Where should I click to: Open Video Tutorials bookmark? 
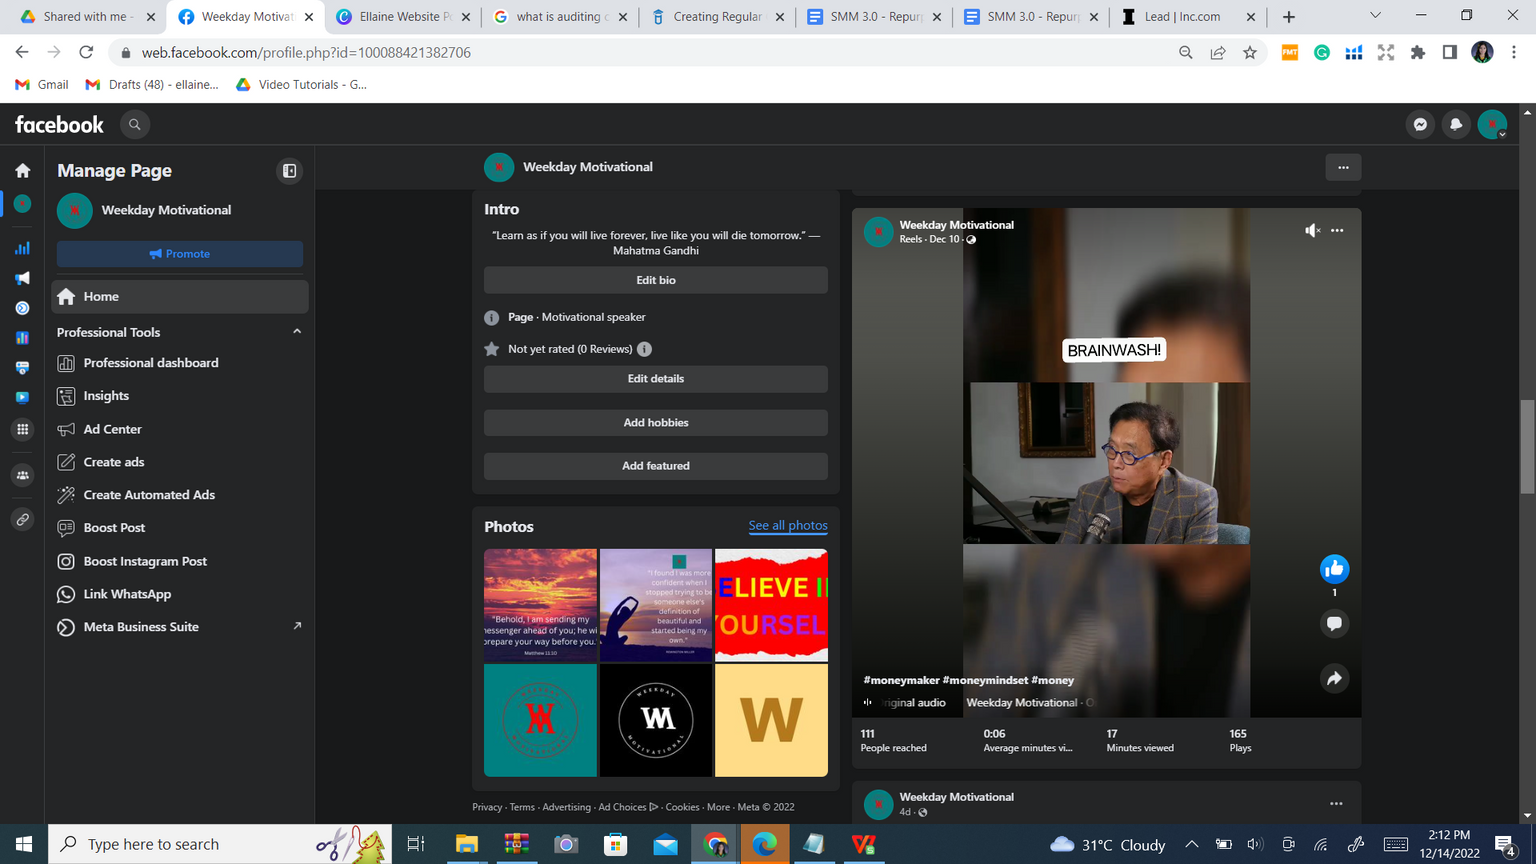pyautogui.click(x=301, y=85)
